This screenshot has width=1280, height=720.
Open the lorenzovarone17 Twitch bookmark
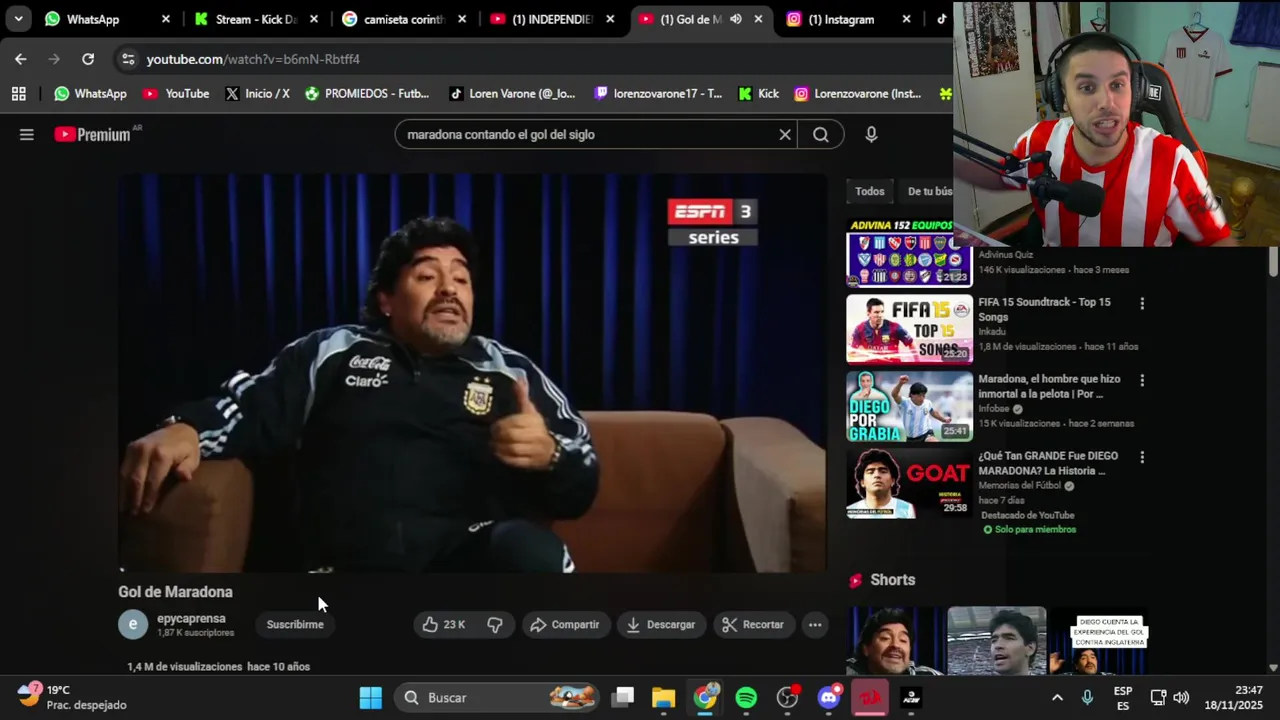click(x=658, y=93)
